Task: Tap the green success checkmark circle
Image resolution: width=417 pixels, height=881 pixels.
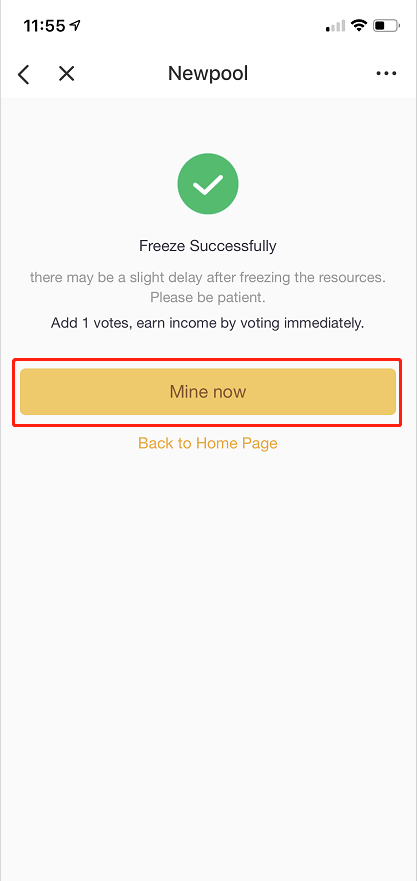Action: tap(208, 184)
